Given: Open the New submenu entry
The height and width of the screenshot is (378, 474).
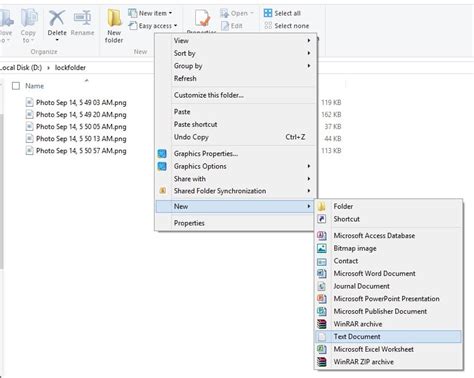Looking at the screenshot, I should click(236, 206).
